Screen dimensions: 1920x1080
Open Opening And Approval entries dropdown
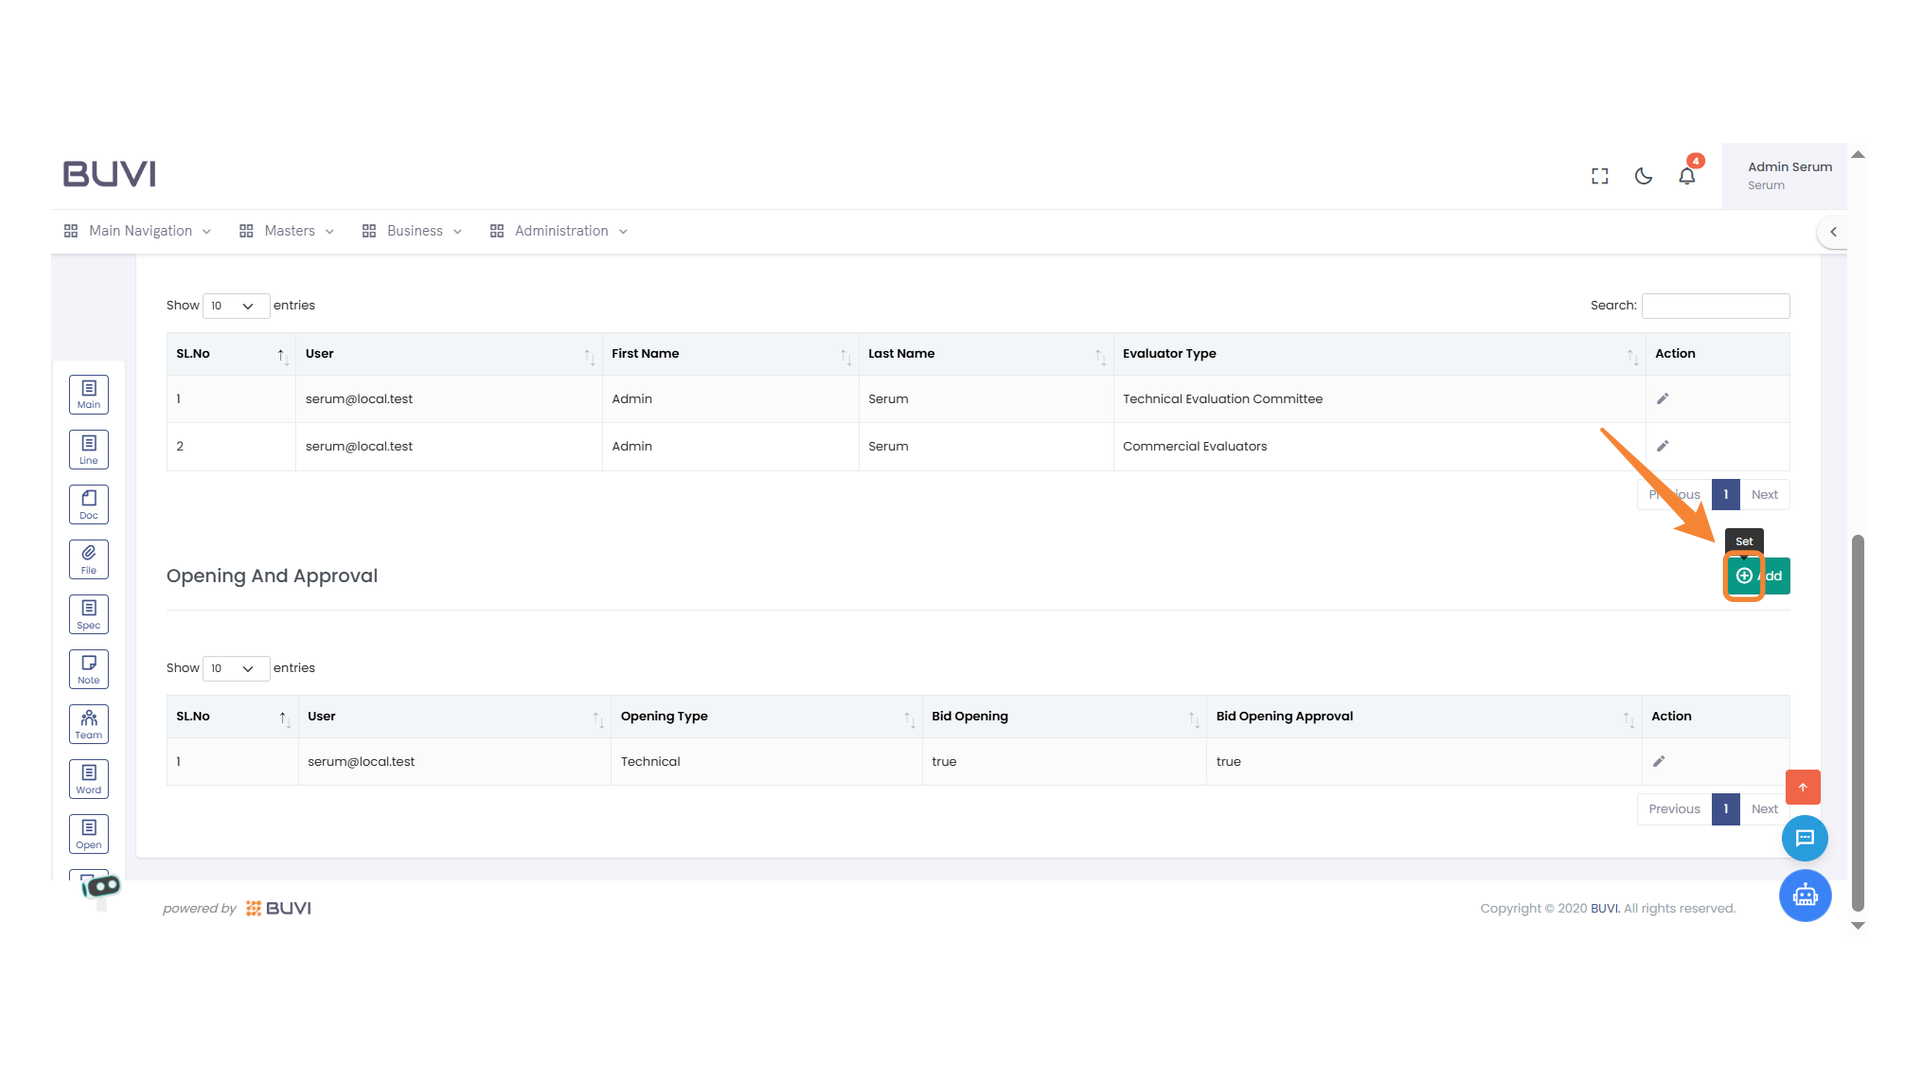(235, 668)
